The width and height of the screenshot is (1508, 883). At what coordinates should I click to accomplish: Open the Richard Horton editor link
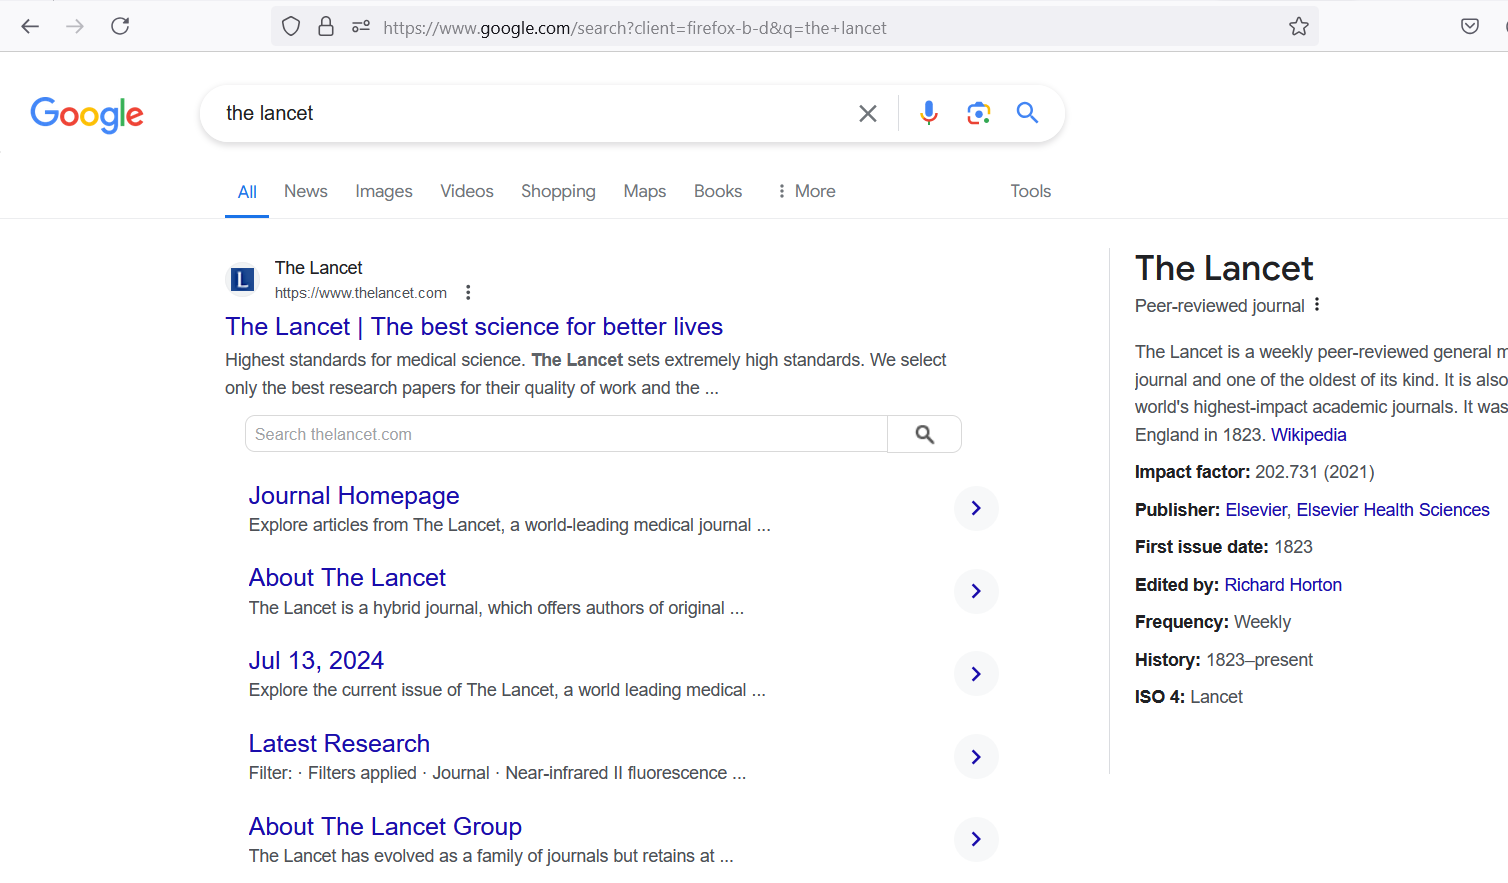click(1283, 585)
